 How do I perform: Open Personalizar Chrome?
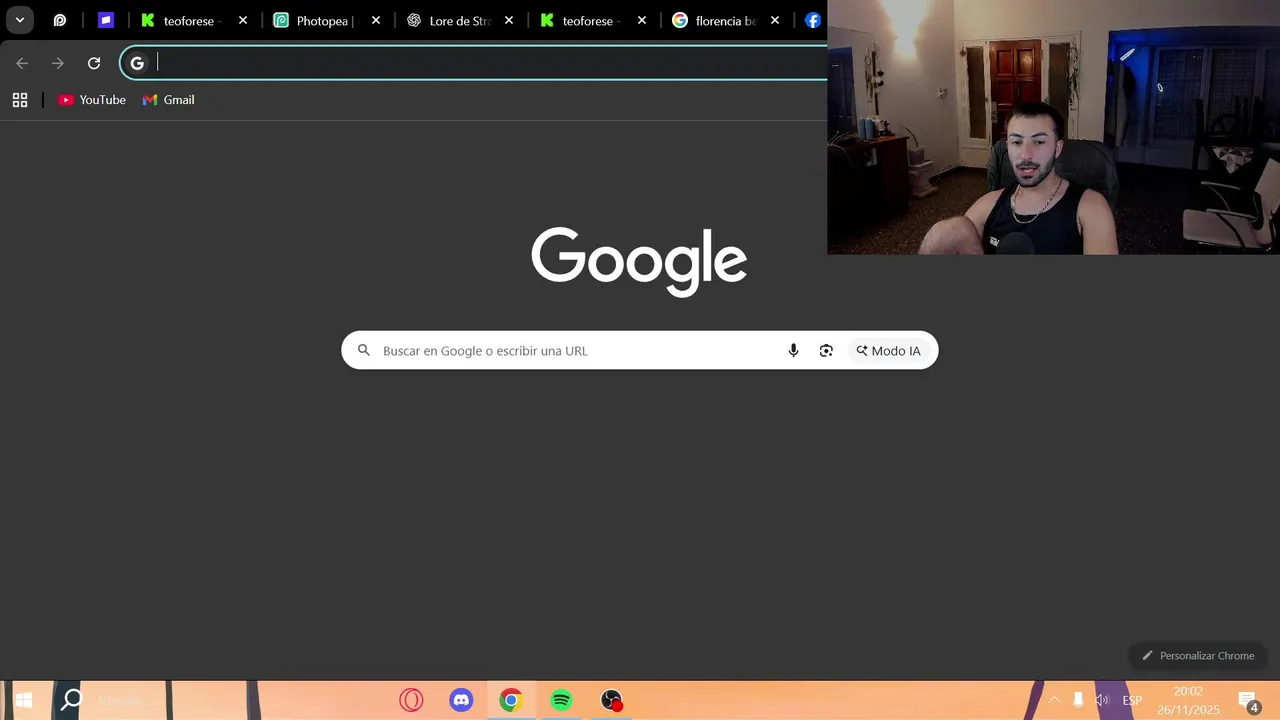1198,656
